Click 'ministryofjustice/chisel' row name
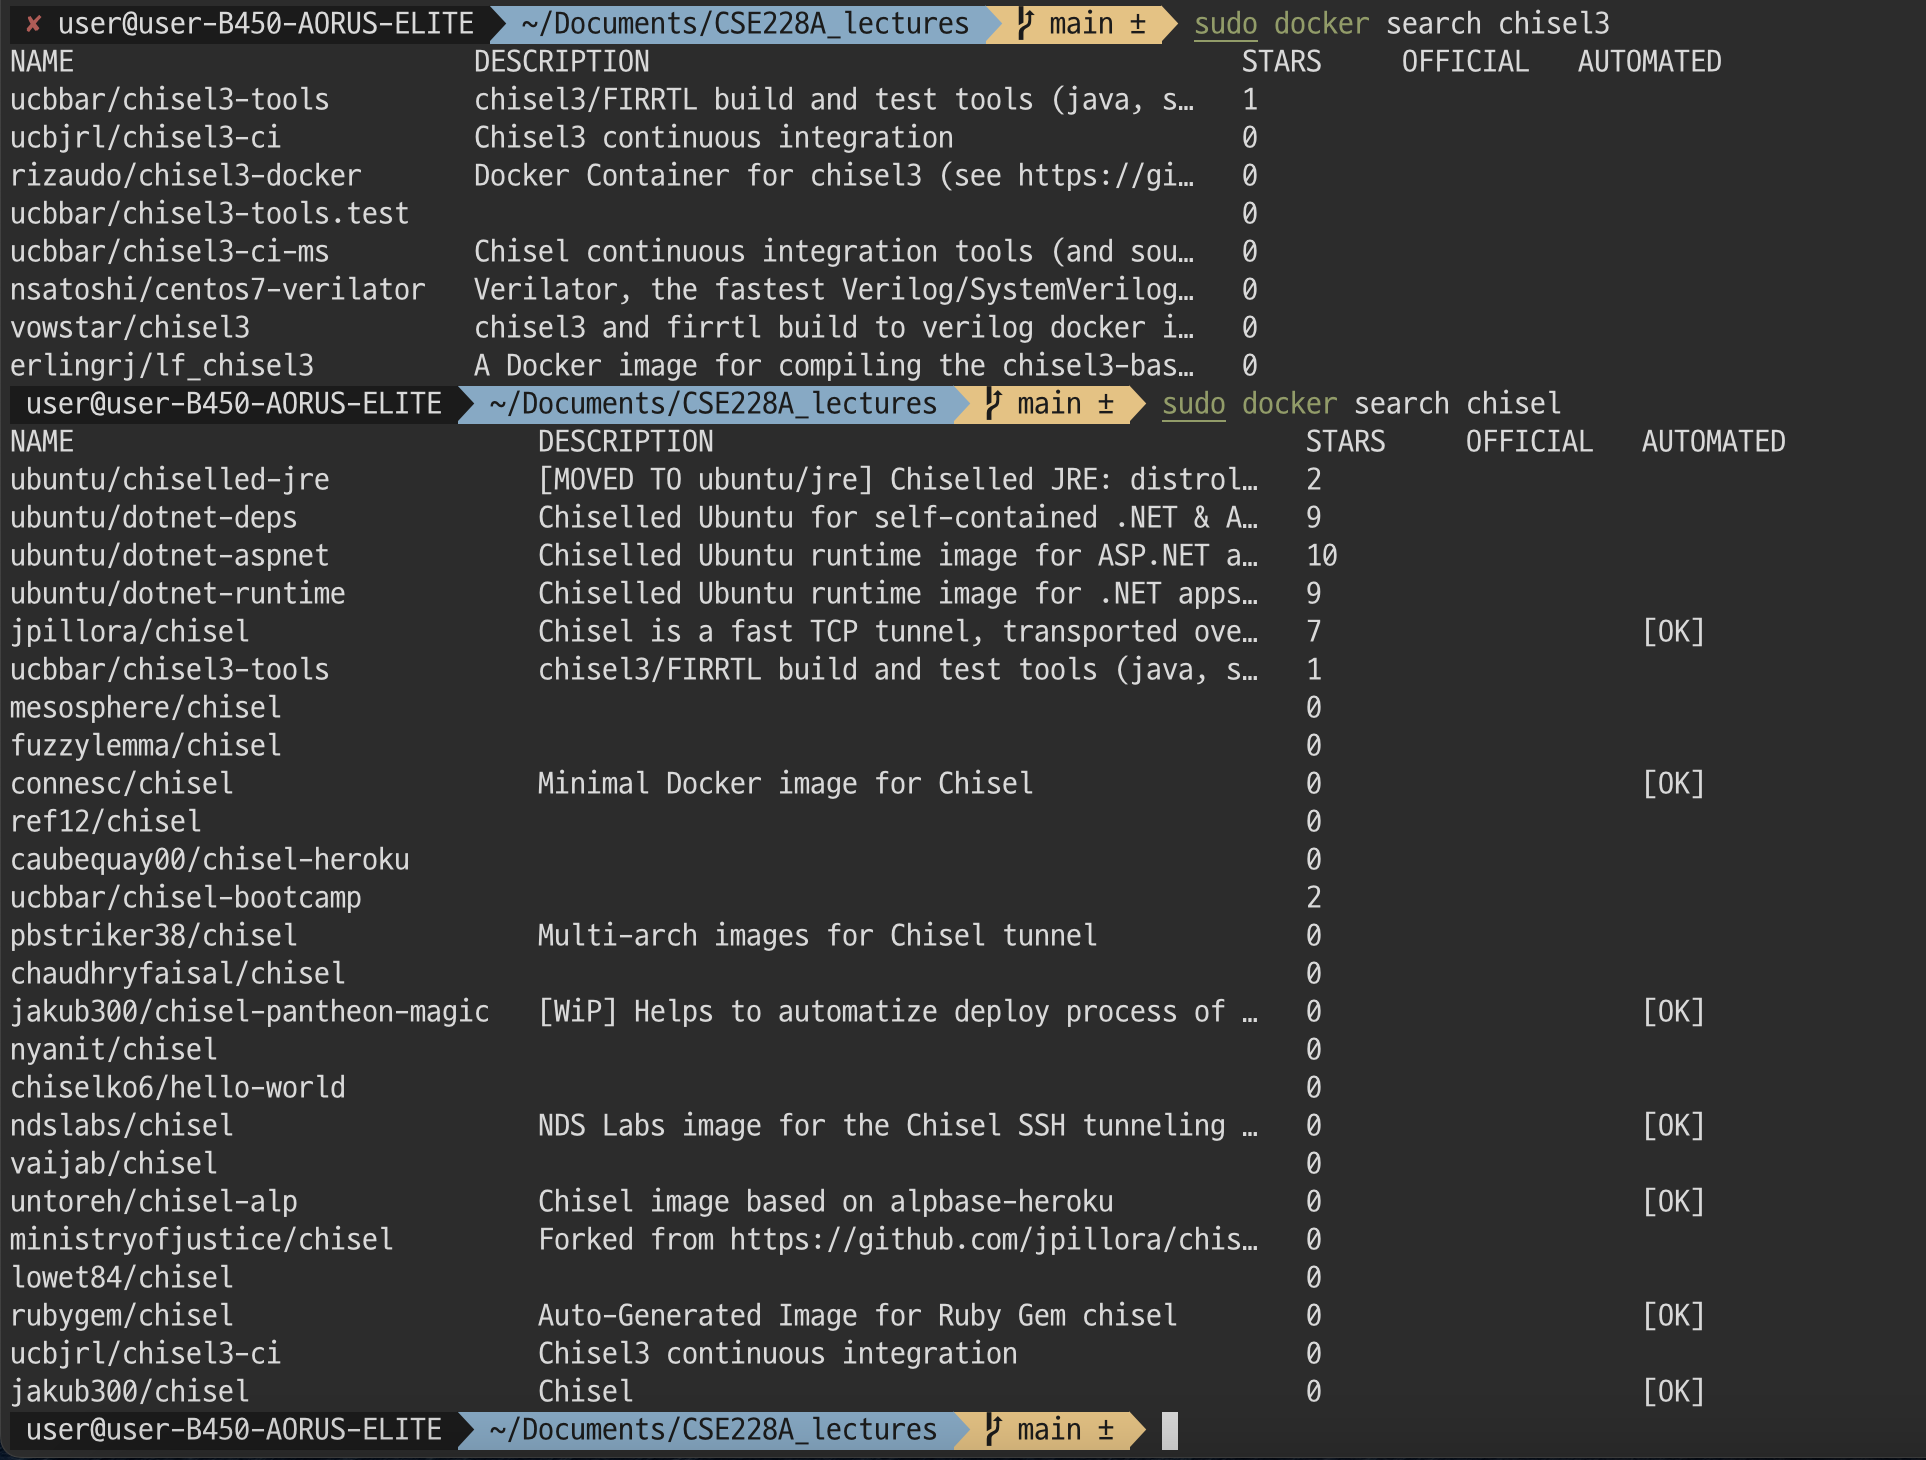This screenshot has height=1460, width=1926. coord(202,1240)
